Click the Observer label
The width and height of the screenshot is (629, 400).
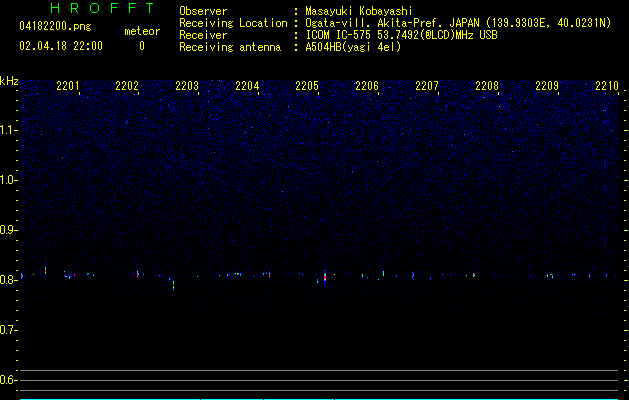click(203, 11)
